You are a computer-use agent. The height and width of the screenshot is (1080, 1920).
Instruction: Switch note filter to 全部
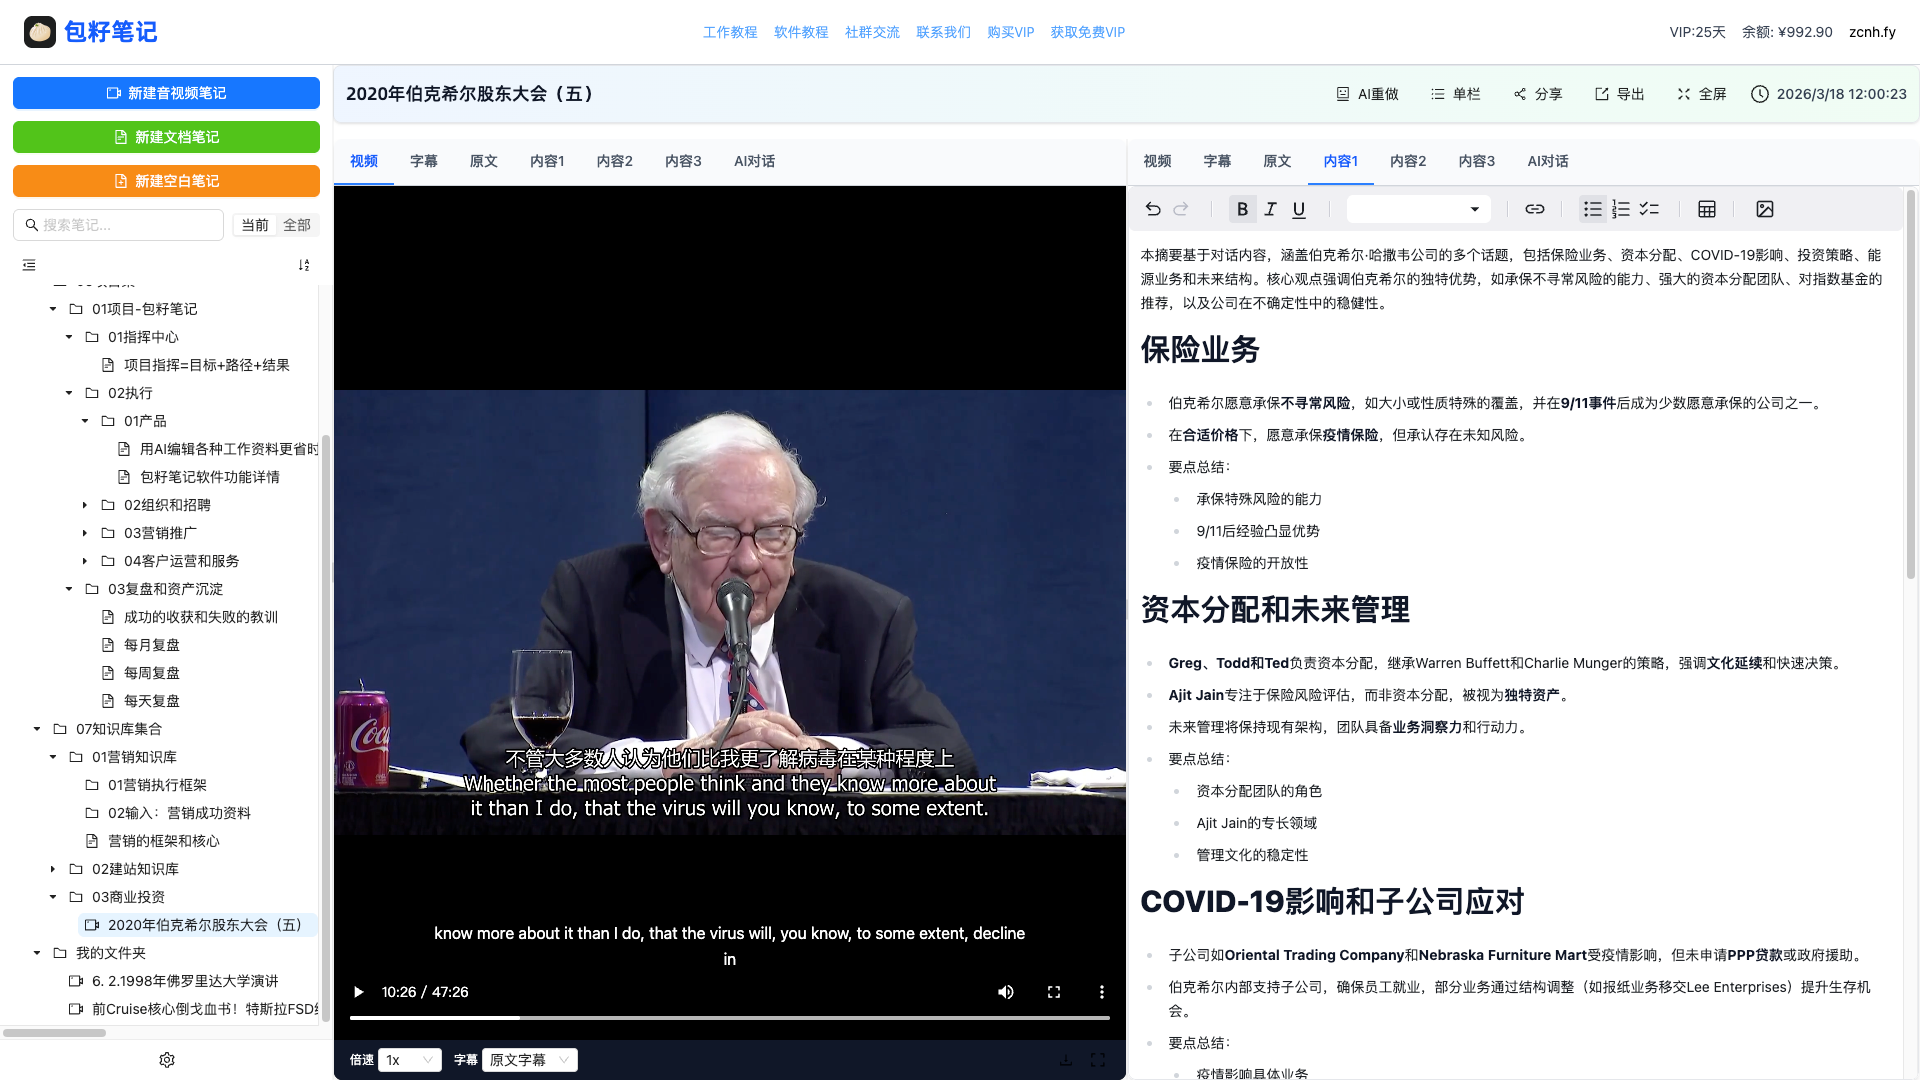(x=297, y=225)
